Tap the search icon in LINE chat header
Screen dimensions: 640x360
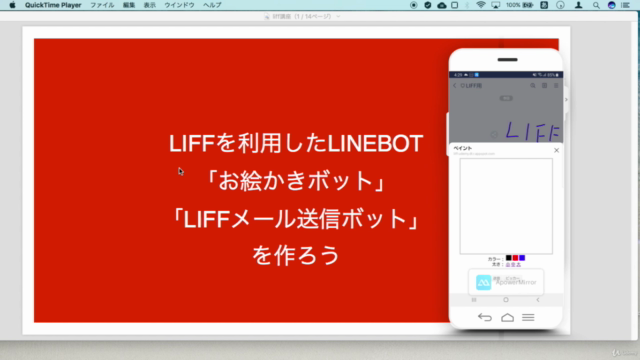click(533, 86)
